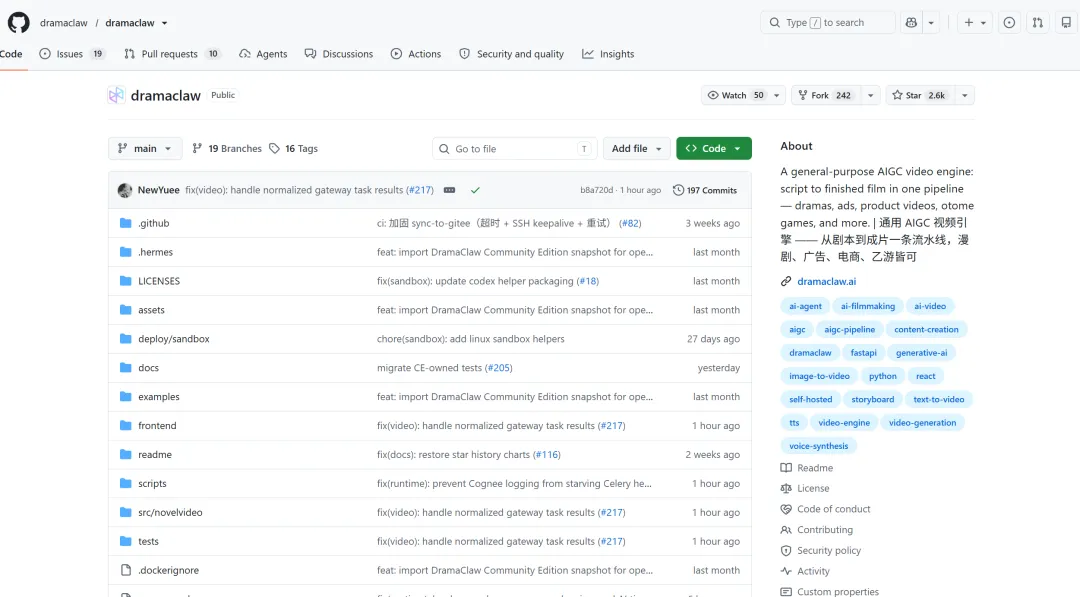
Task: Open the NewYuee author link
Action: [158, 190]
